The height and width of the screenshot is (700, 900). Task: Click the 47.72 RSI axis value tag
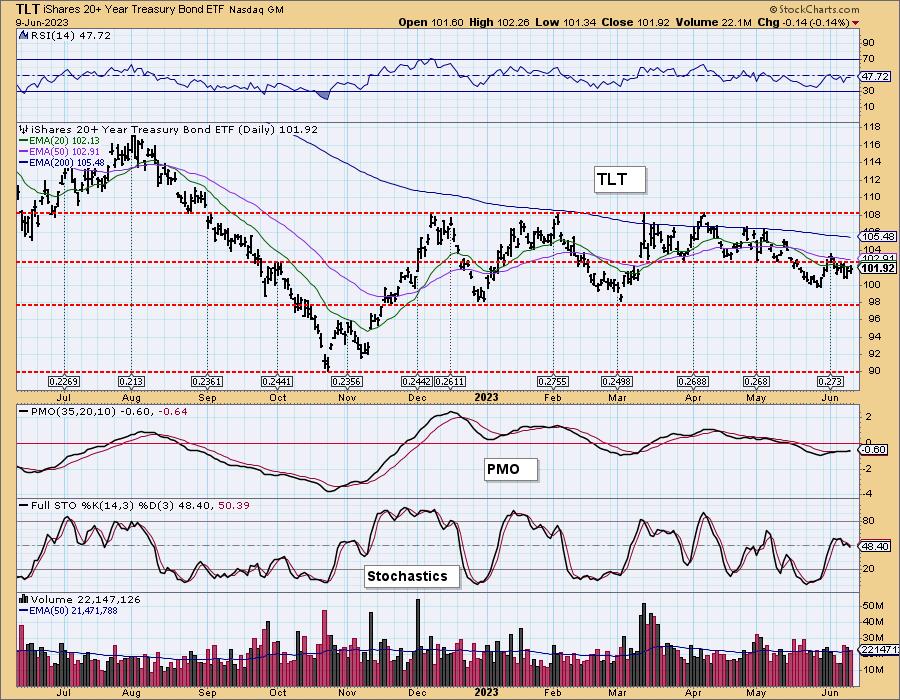[875, 76]
